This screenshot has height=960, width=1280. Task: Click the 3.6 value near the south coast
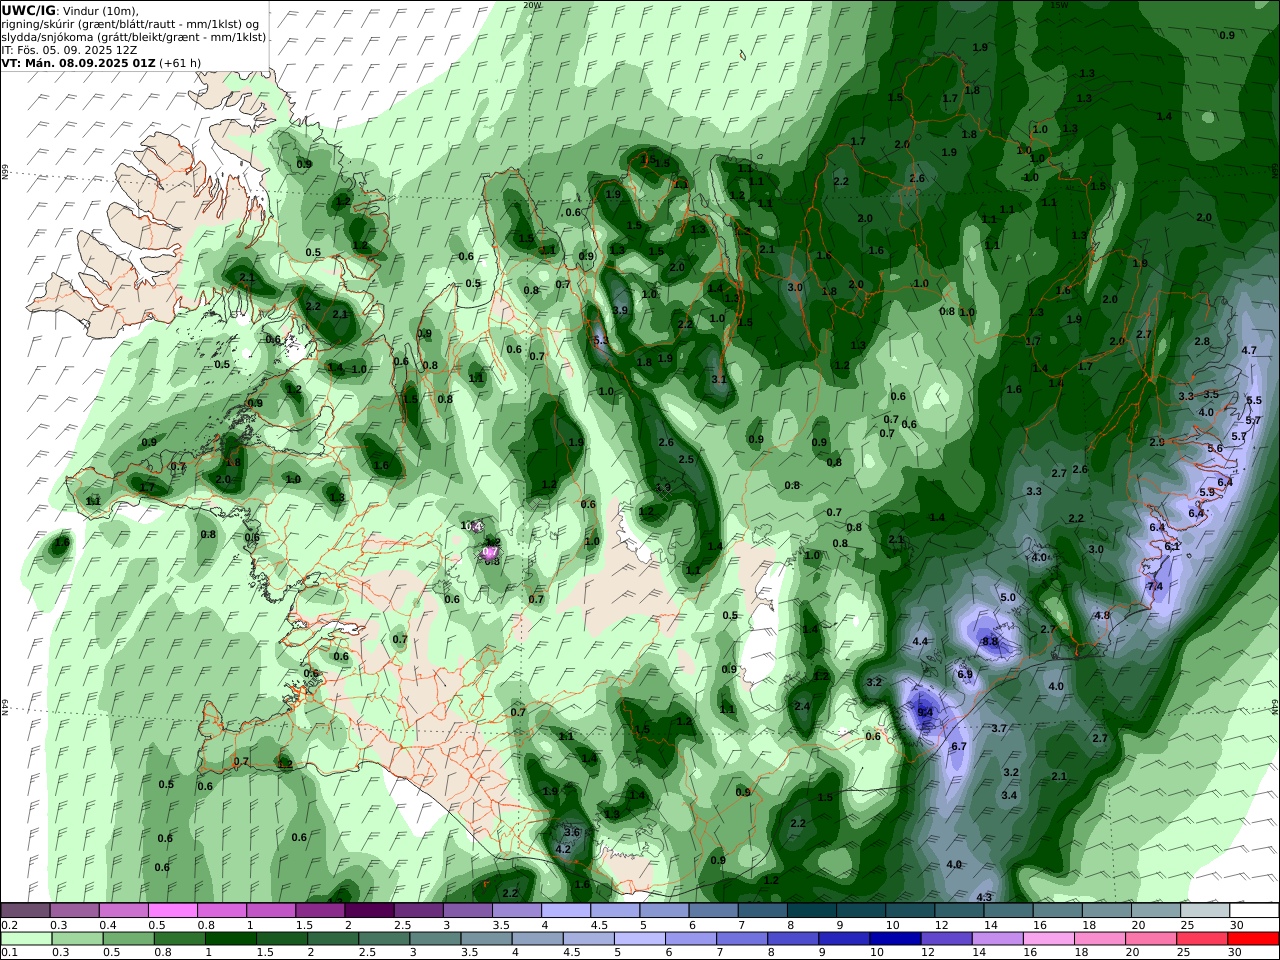(x=572, y=832)
